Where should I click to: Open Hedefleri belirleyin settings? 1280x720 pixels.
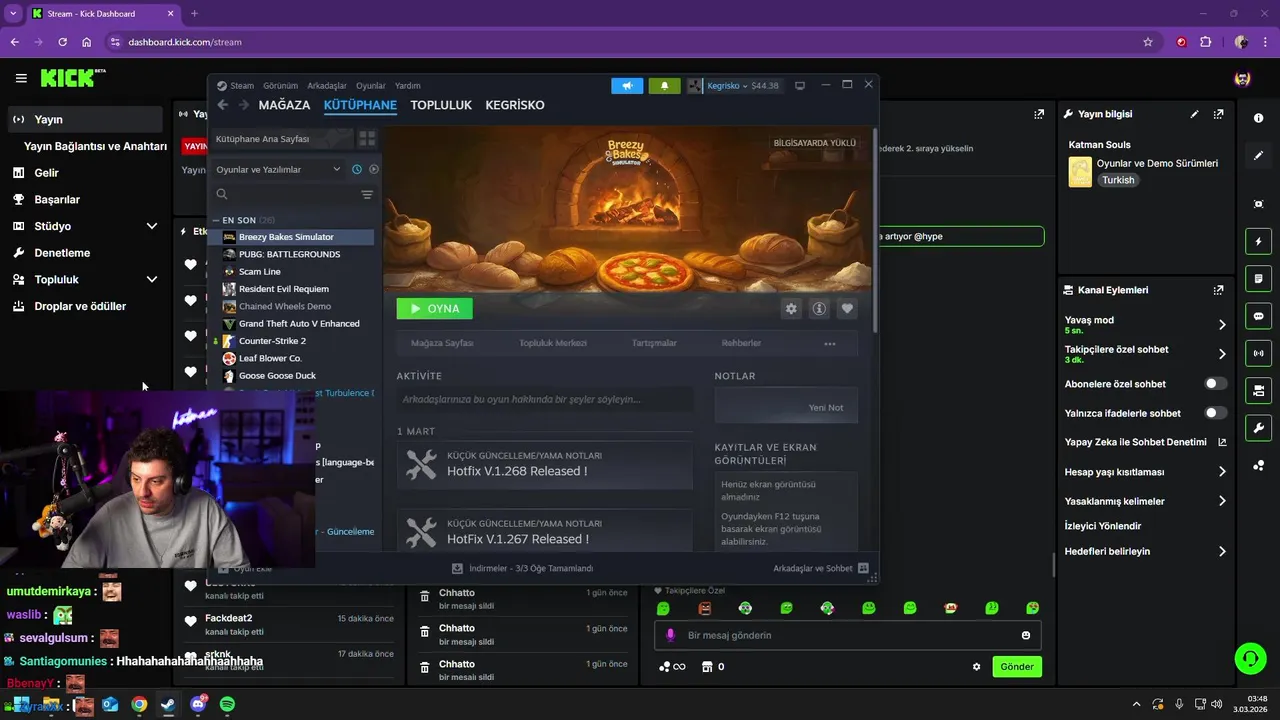click(1145, 551)
